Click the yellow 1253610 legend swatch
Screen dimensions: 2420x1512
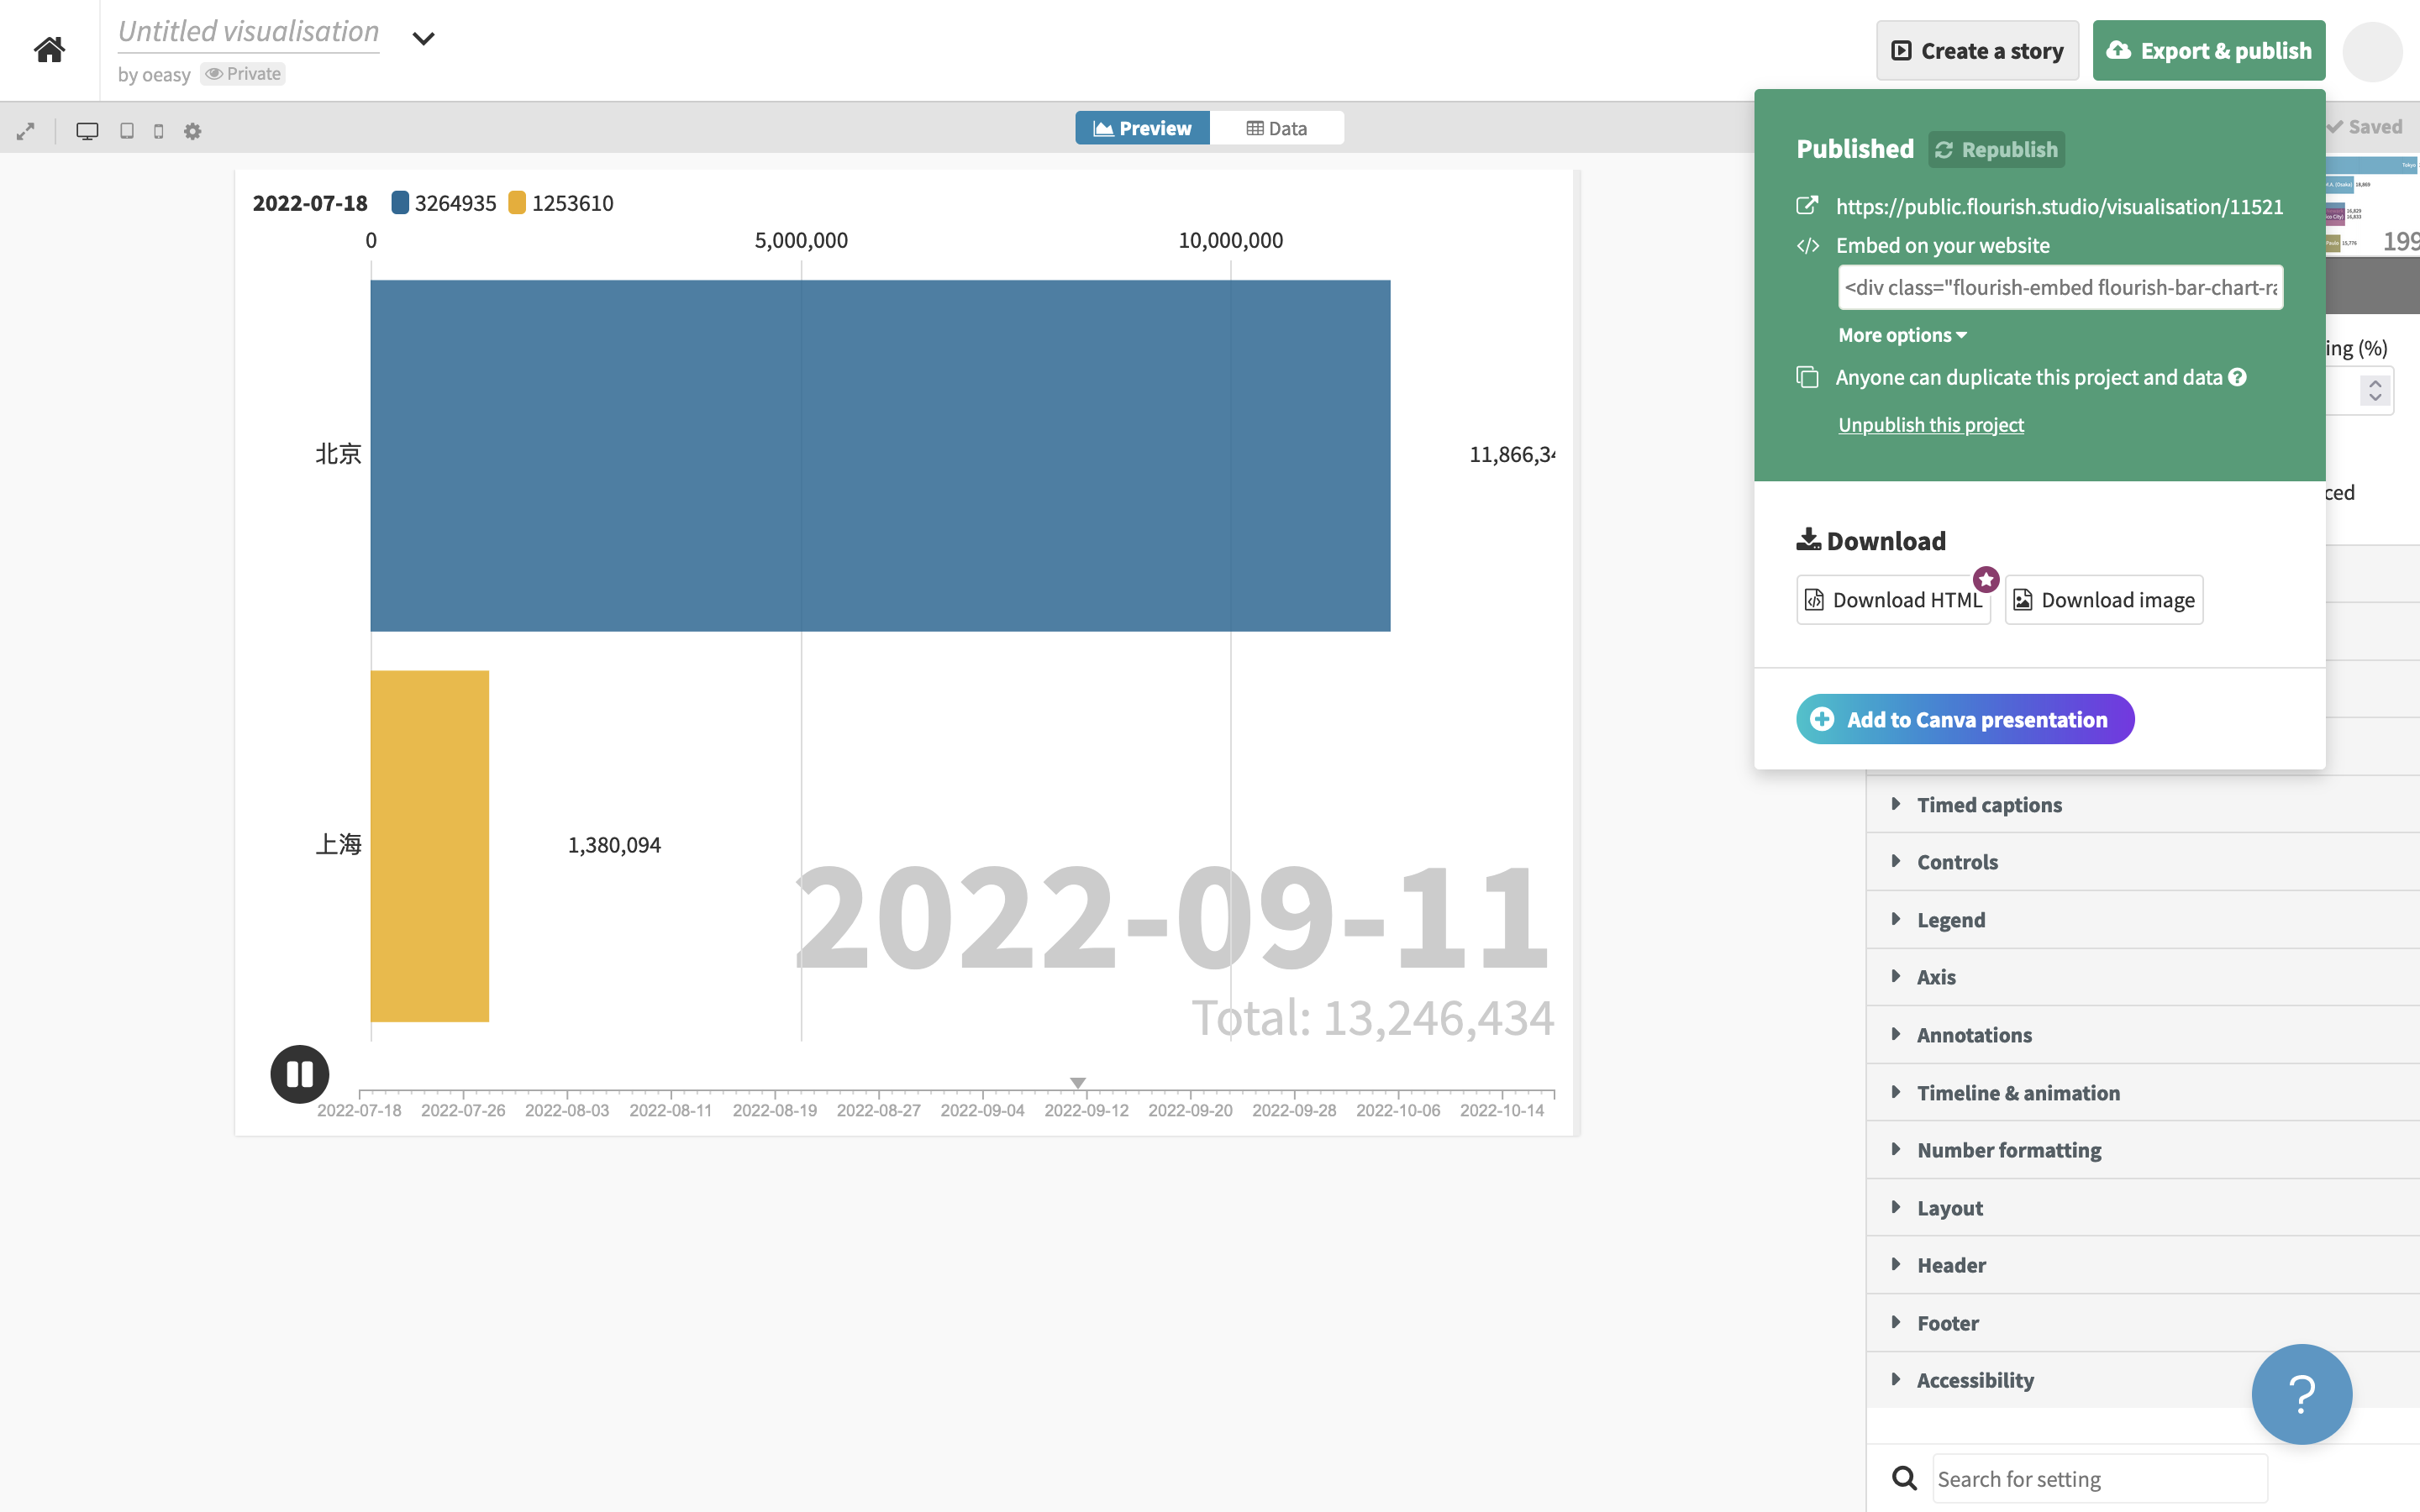point(517,203)
